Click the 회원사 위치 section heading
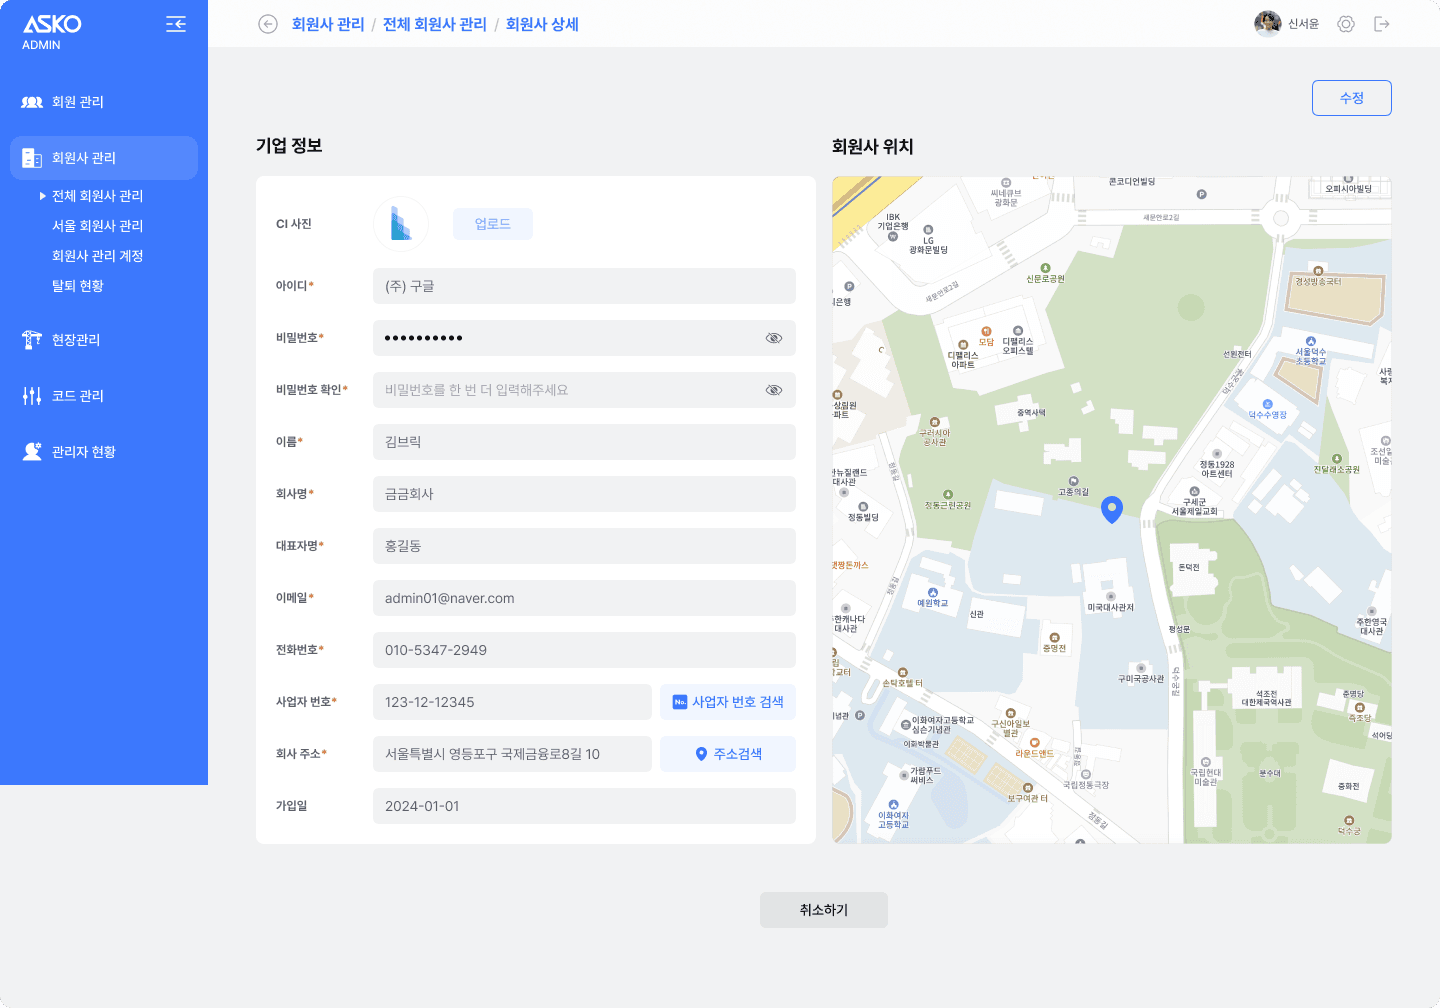The width and height of the screenshot is (1440, 1008). (x=873, y=147)
